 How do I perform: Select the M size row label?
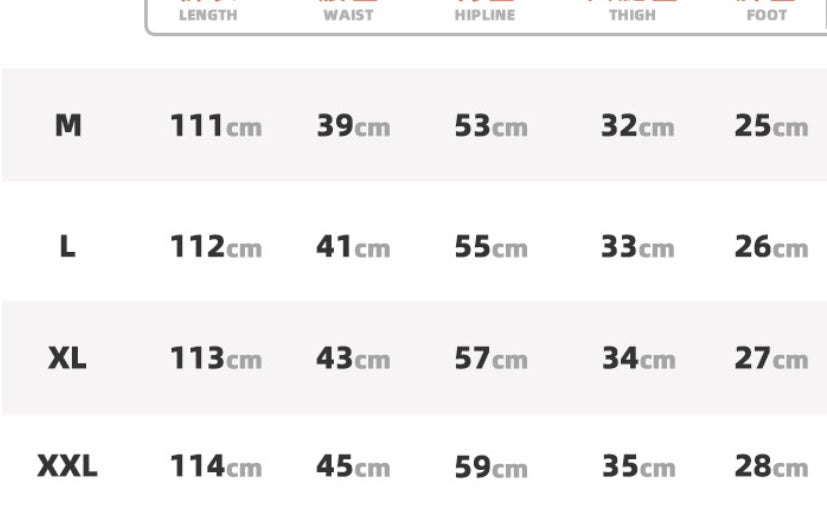tap(67, 126)
